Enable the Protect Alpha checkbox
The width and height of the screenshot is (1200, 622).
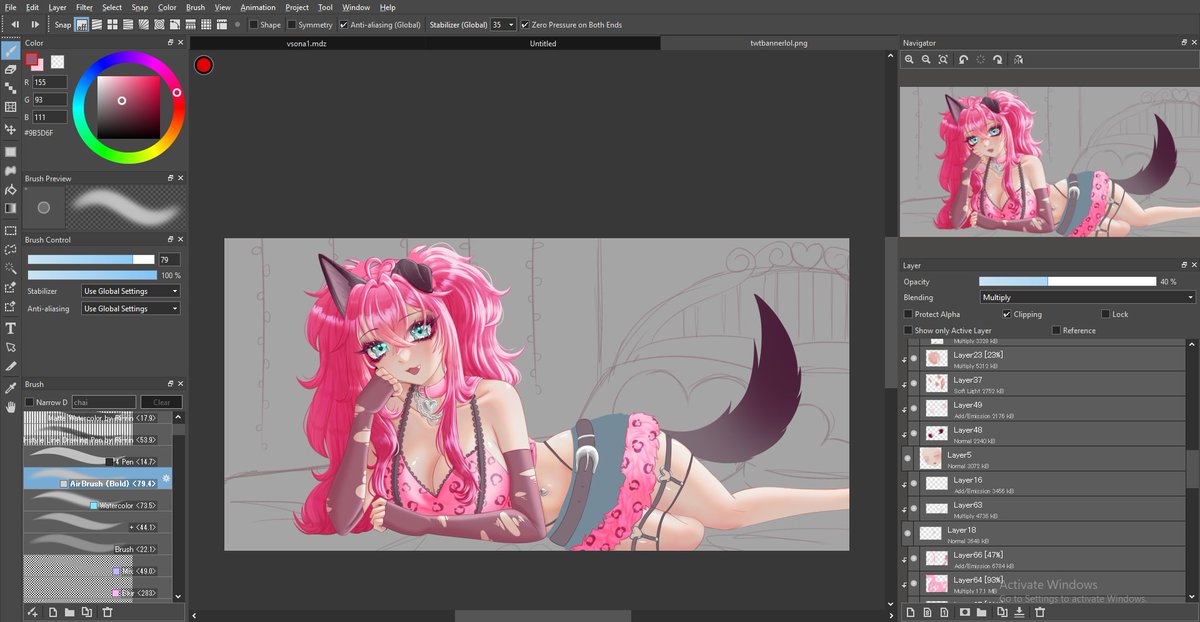pos(908,314)
